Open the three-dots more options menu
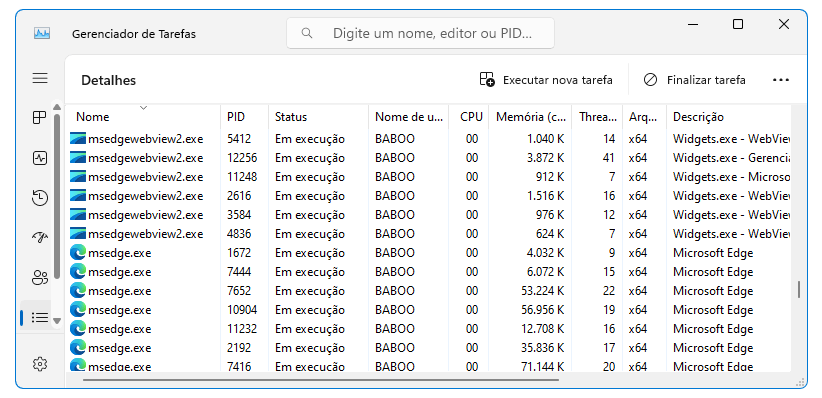822x398 pixels. coord(781,80)
